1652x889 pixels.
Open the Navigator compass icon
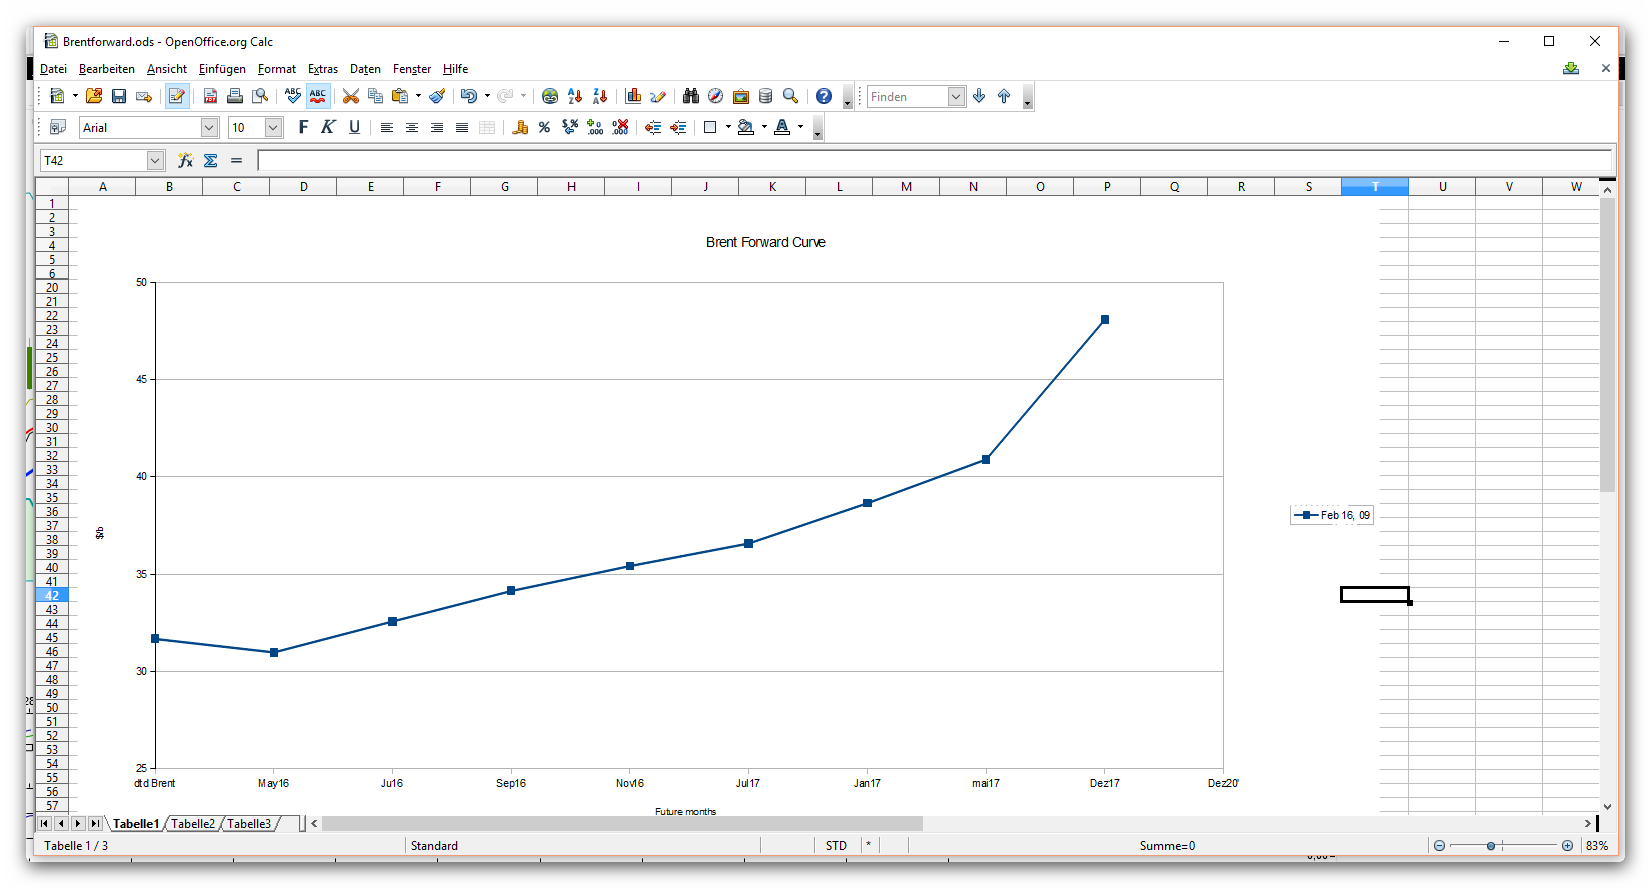(x=715, y=96)
